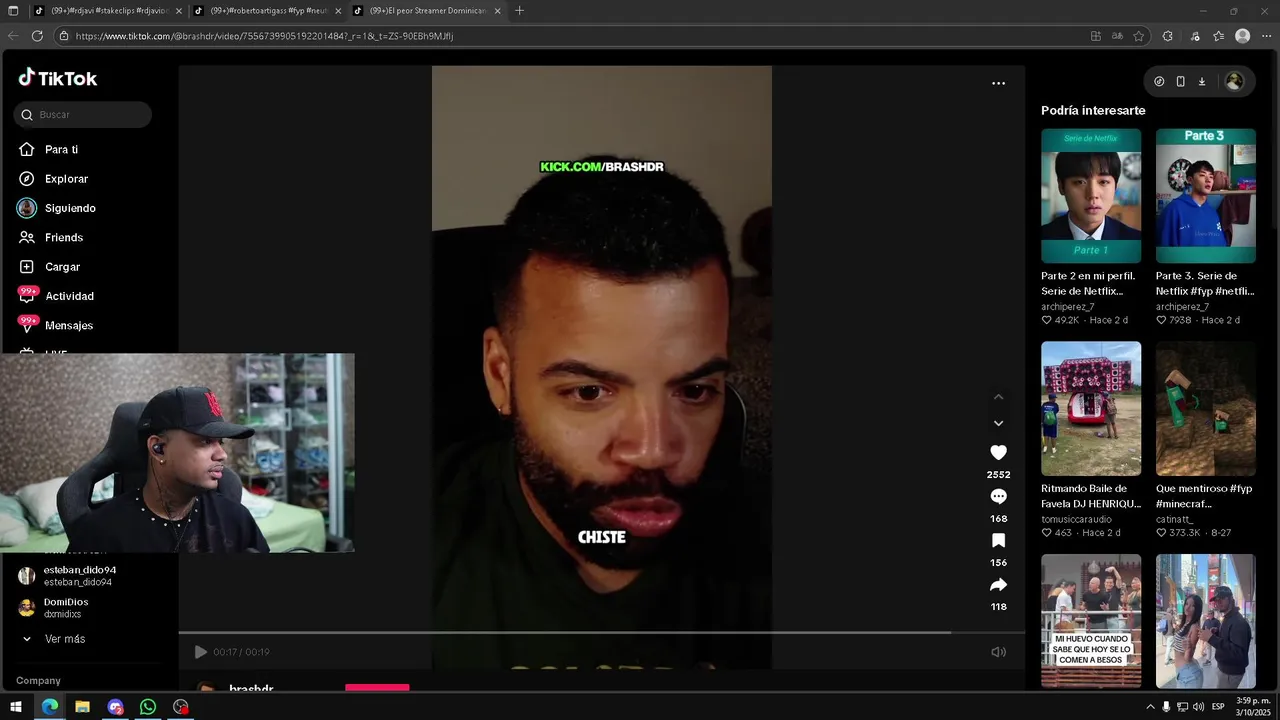The width and height of the screenshot is (1280, 720).
Task: Click the desktop app download icon
Action: pyautogui.click(x=1202, y=82)
